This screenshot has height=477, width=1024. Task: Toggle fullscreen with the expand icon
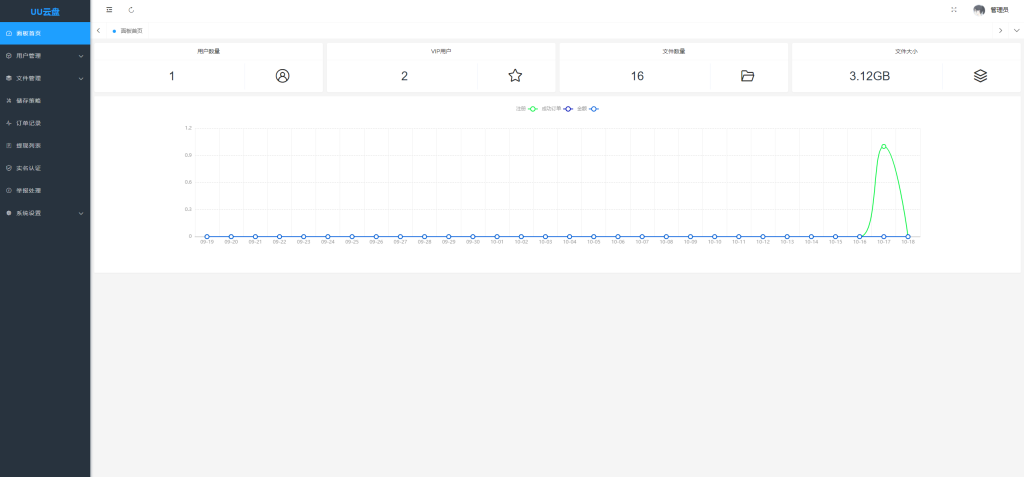(x=954, y=10)
